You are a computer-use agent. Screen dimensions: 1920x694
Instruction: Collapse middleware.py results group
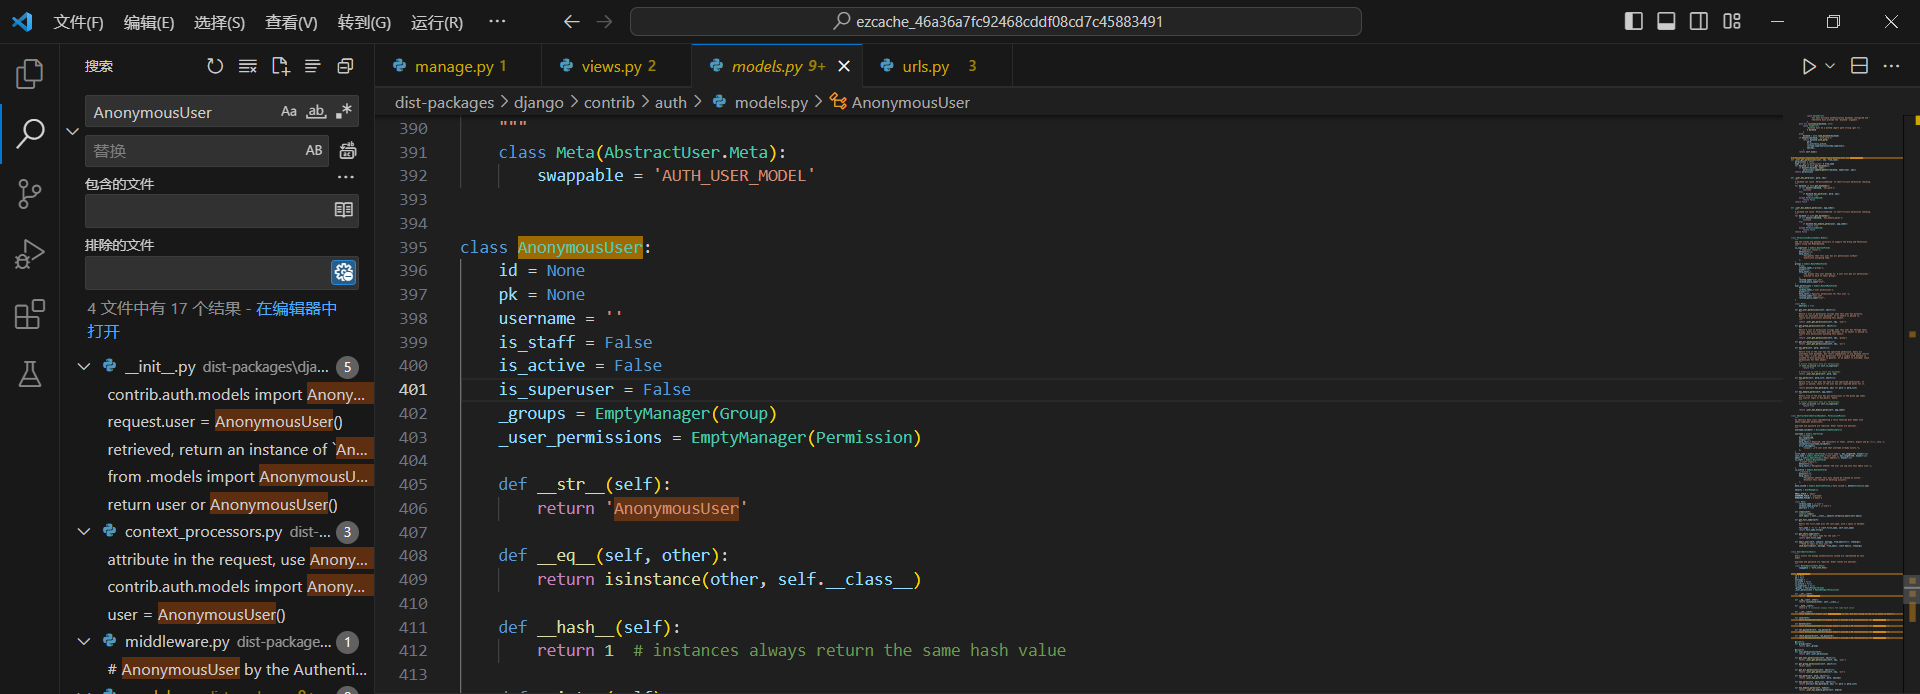pyautogui.click(x=84, y=642)
